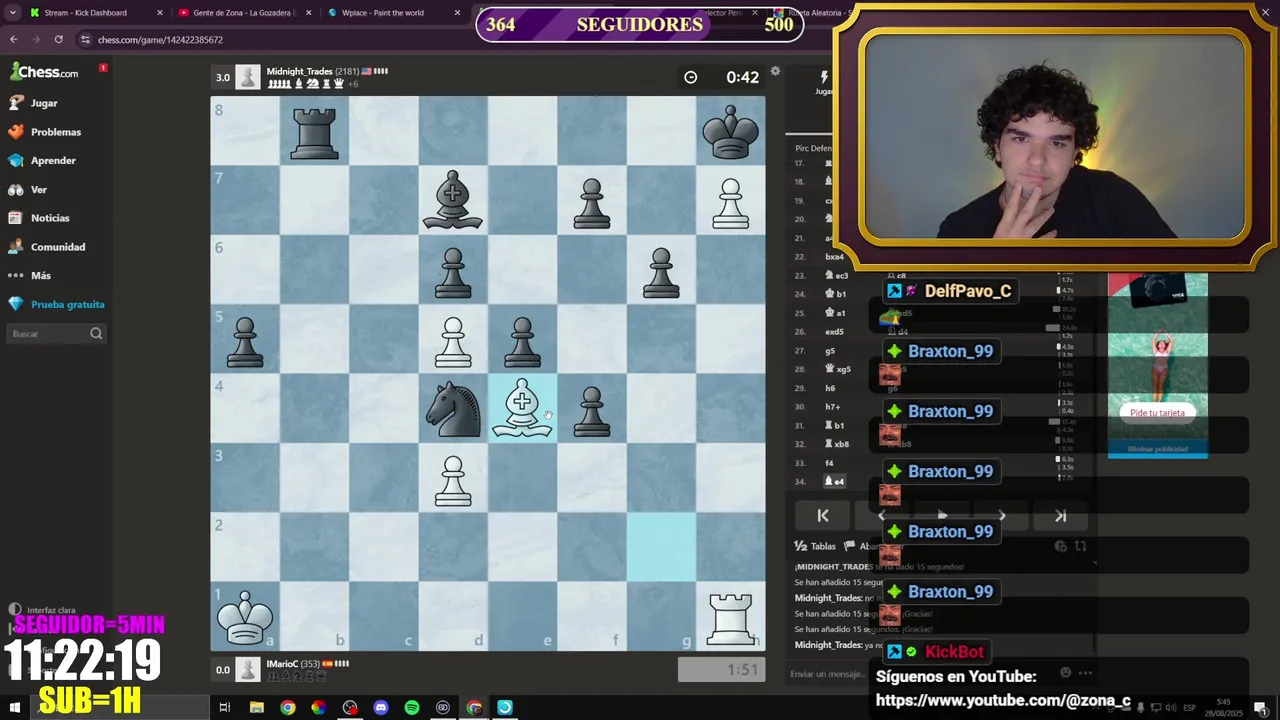The width and height of the screenshot is (1280, 720).
Task: Go back in the browser
Action: click(14, 39)
